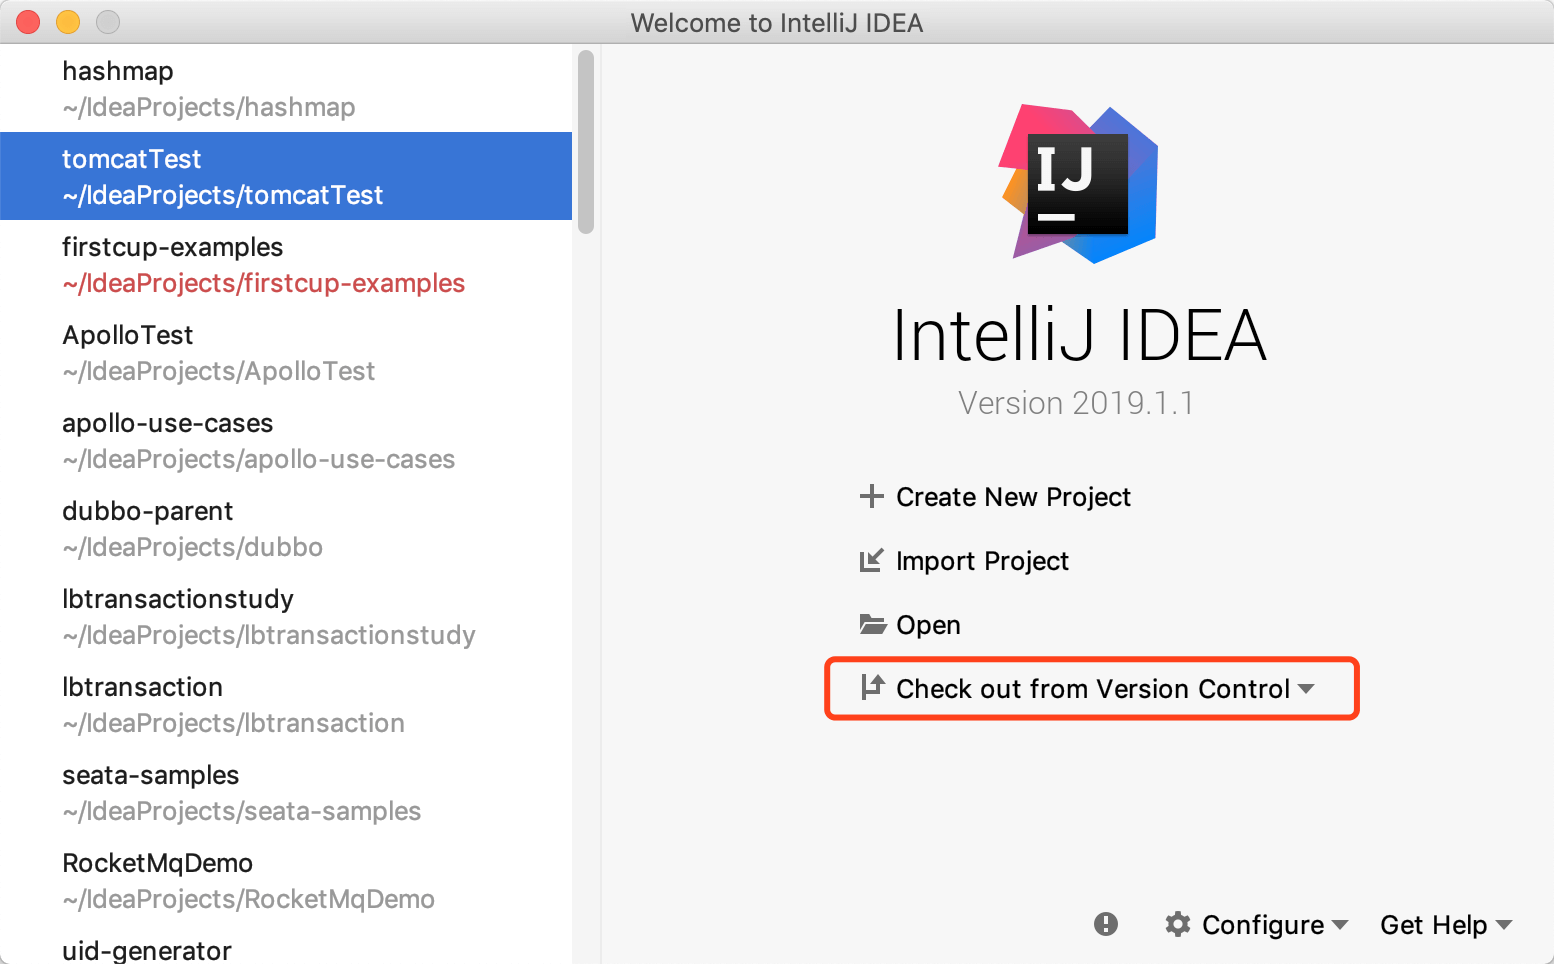
Task: Click the Configure gear icon
Action: pos(1178,924)
